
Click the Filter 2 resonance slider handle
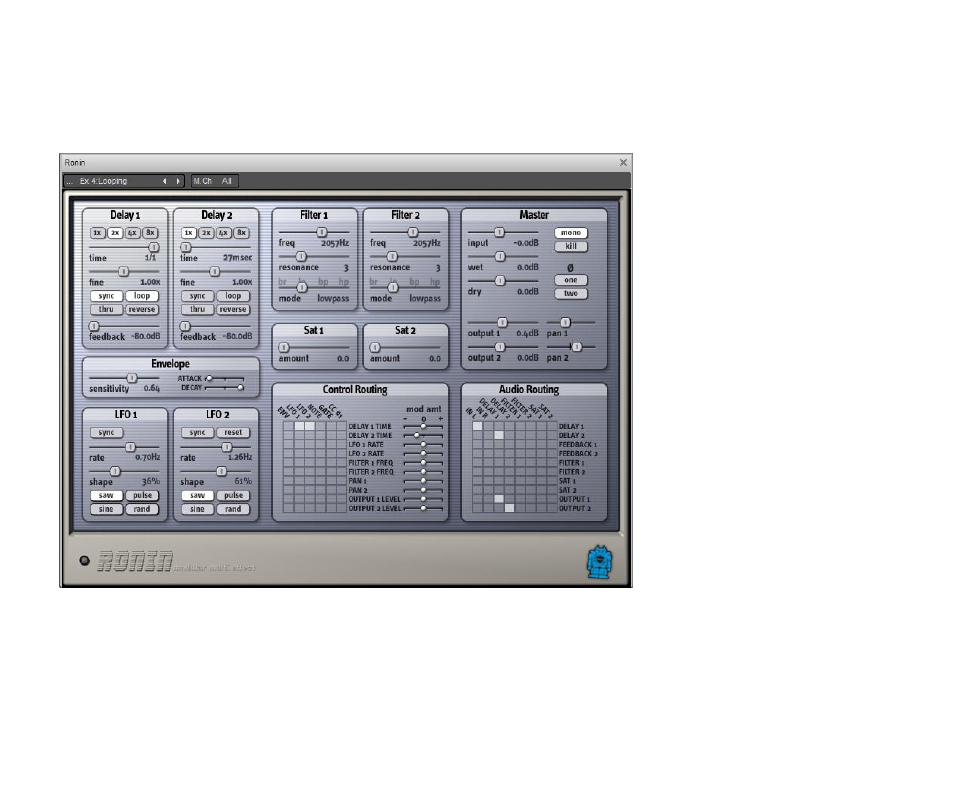pos(392,256)
